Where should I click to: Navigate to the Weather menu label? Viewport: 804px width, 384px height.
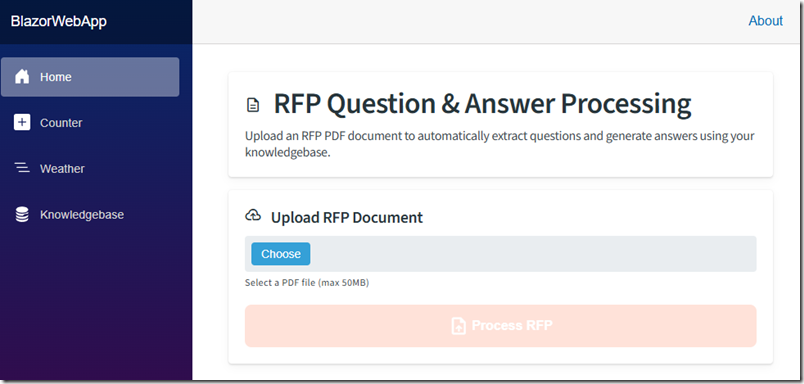pyautogui.click(x=63, y=169)
